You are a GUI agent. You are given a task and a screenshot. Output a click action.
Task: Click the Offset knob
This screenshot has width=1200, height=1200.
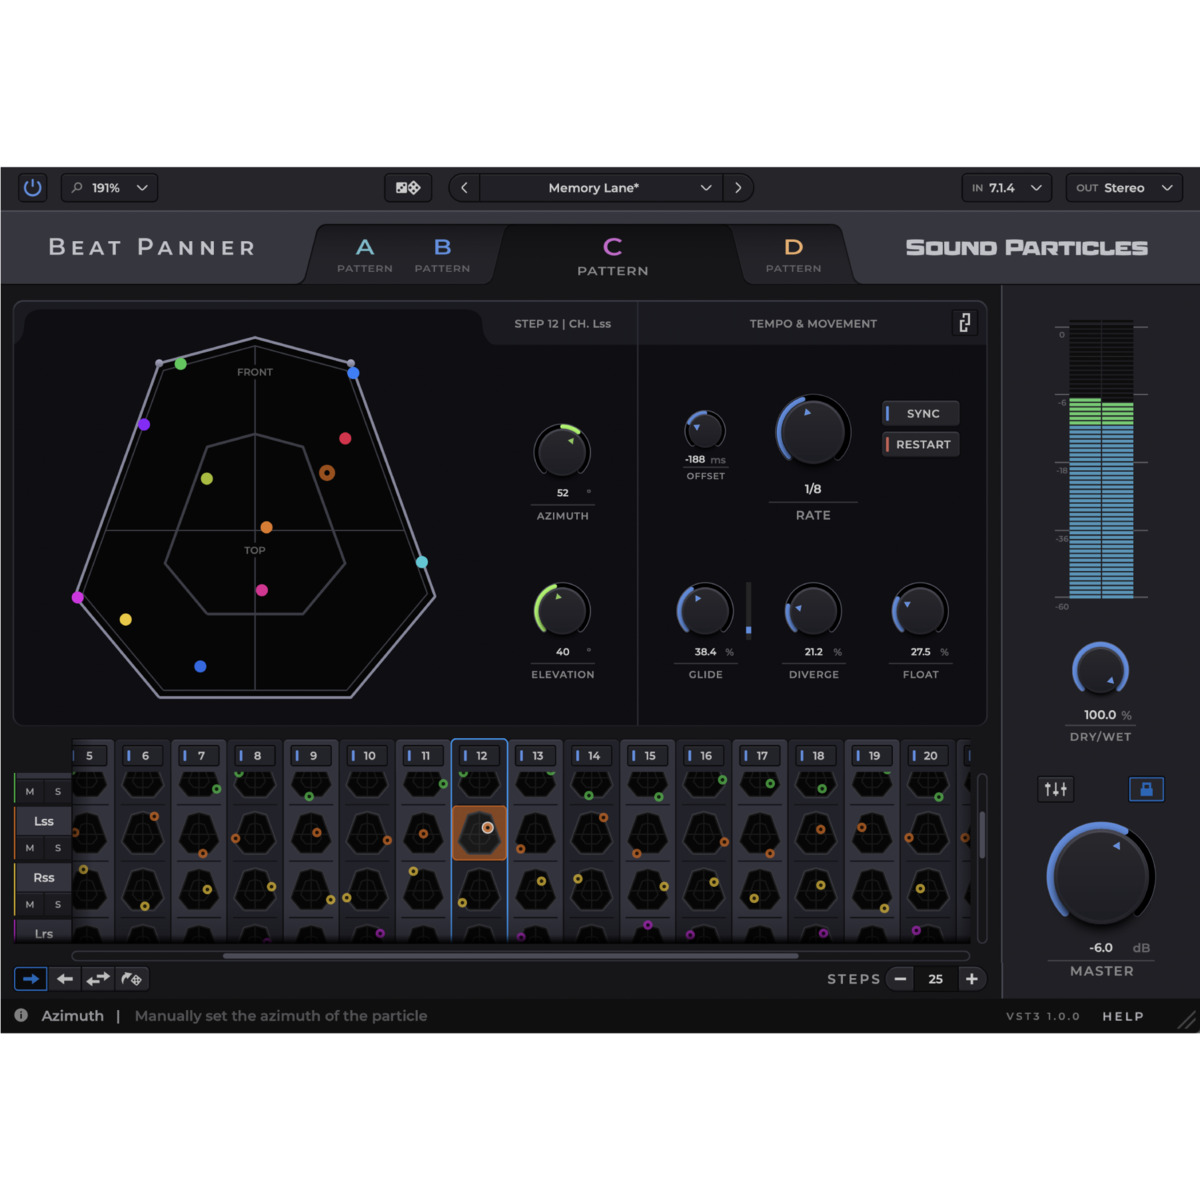click(705, 430)
